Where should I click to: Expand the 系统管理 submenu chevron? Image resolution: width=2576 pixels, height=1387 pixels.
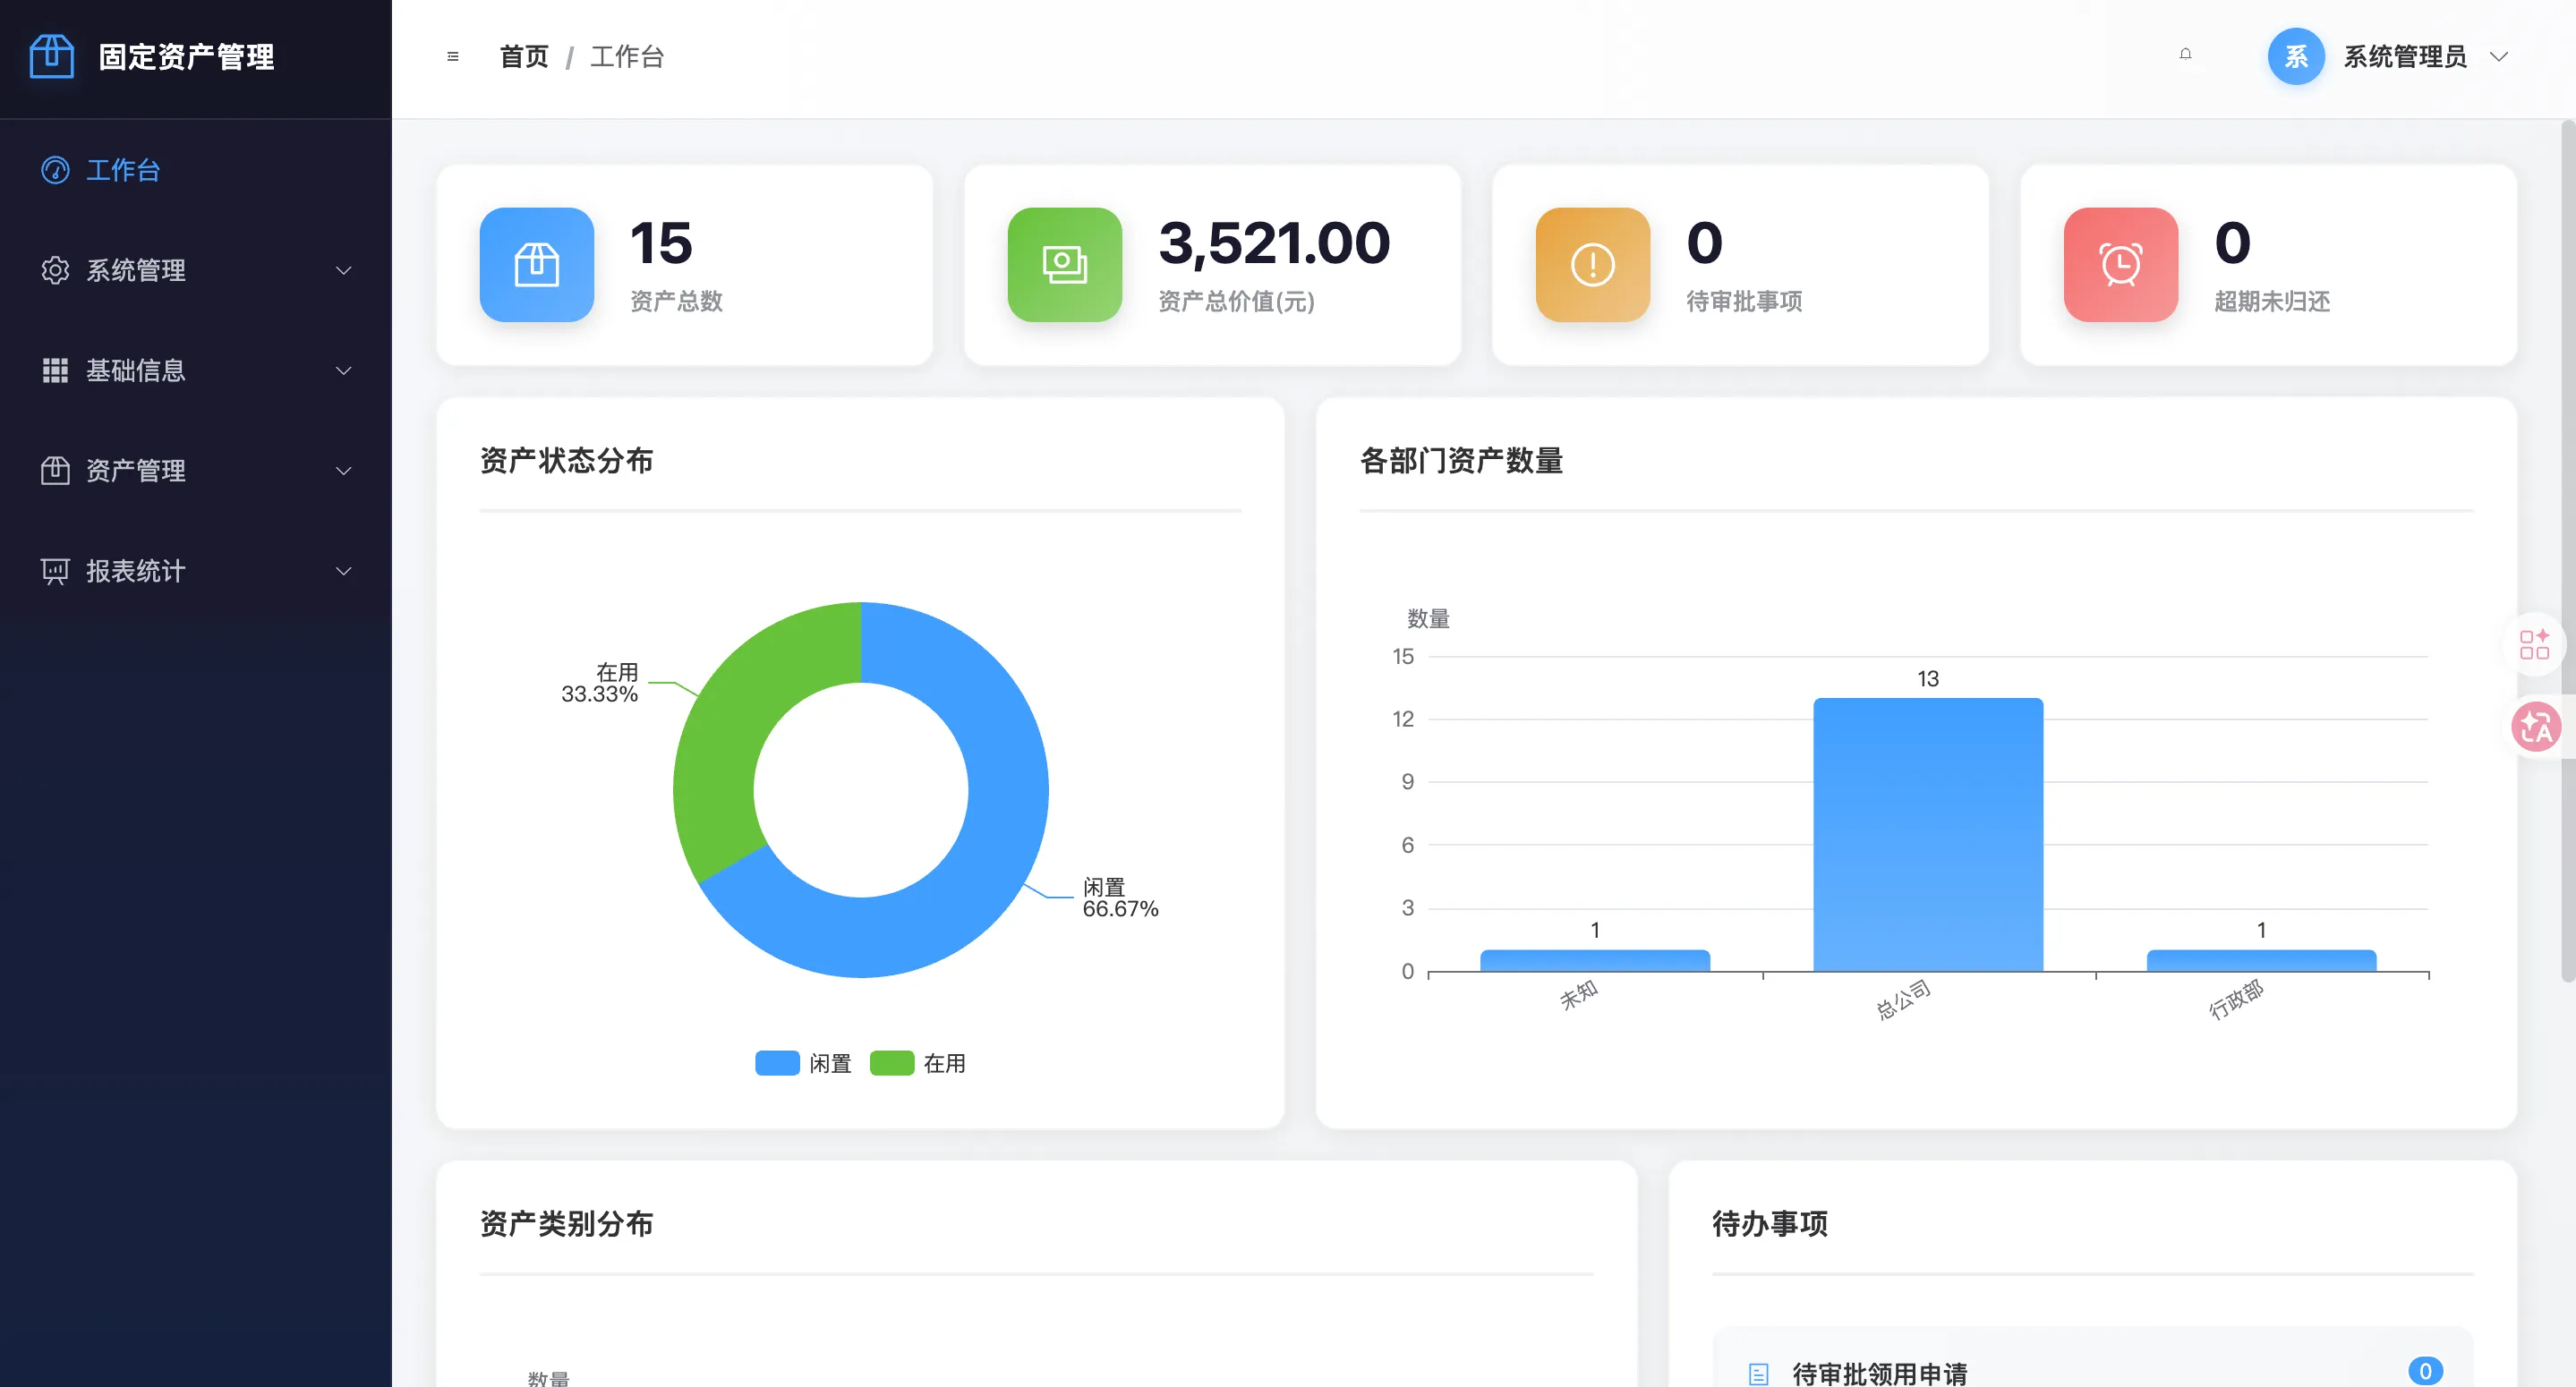343,270
